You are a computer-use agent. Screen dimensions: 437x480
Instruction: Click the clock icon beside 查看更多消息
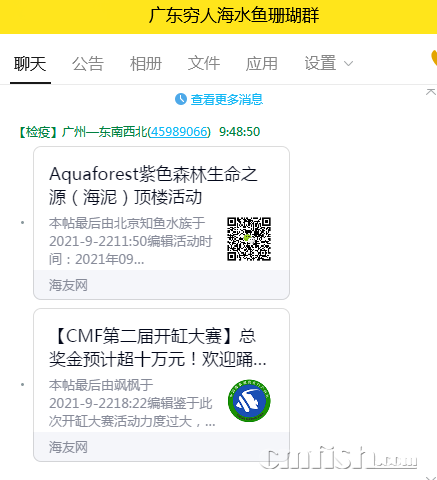[x=181, y=99]
